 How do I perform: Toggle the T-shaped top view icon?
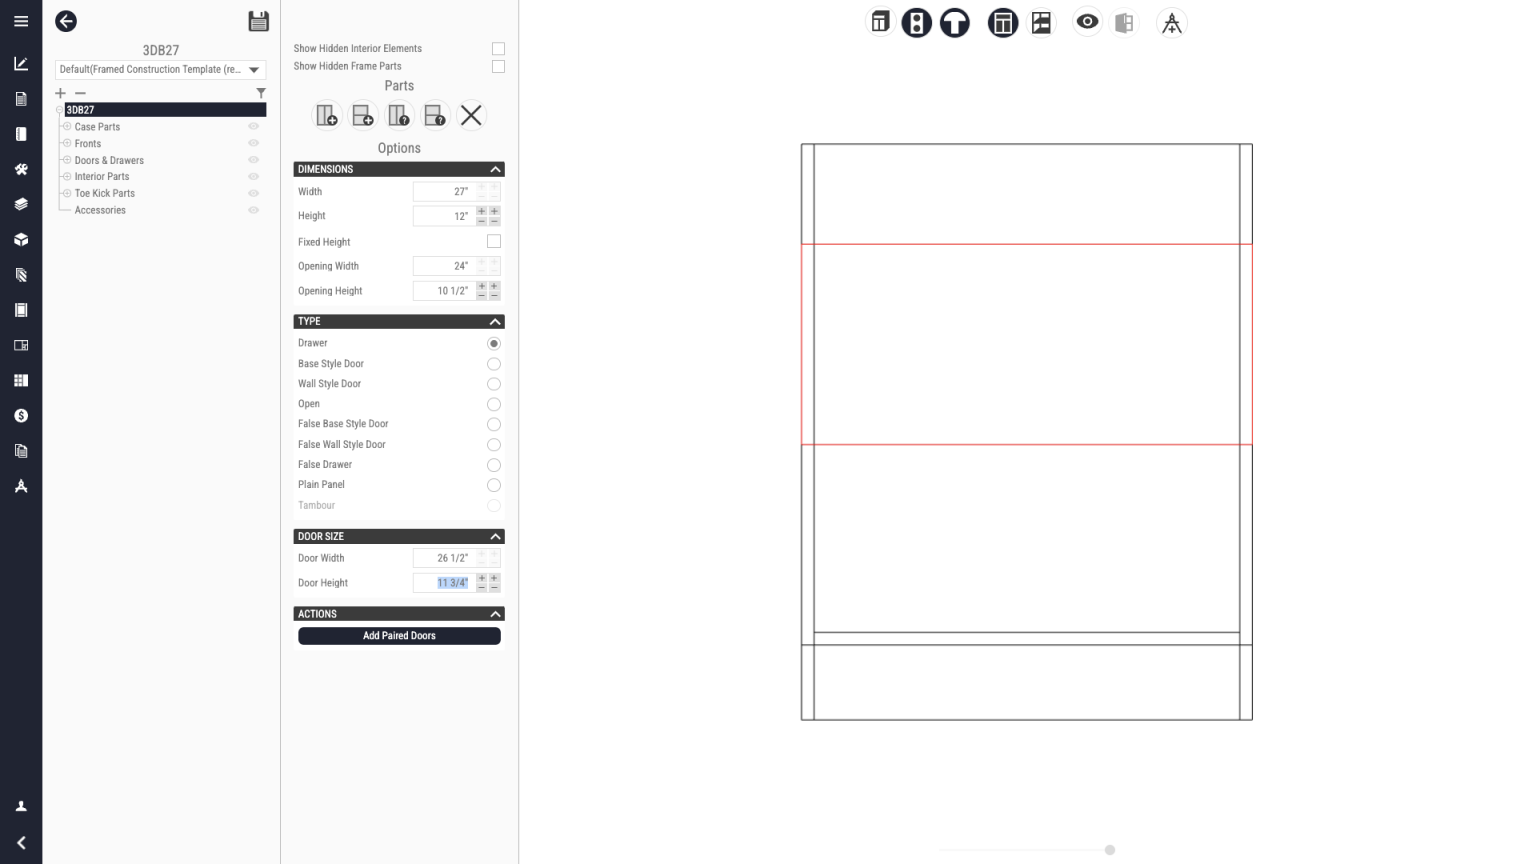coord(955,22)
